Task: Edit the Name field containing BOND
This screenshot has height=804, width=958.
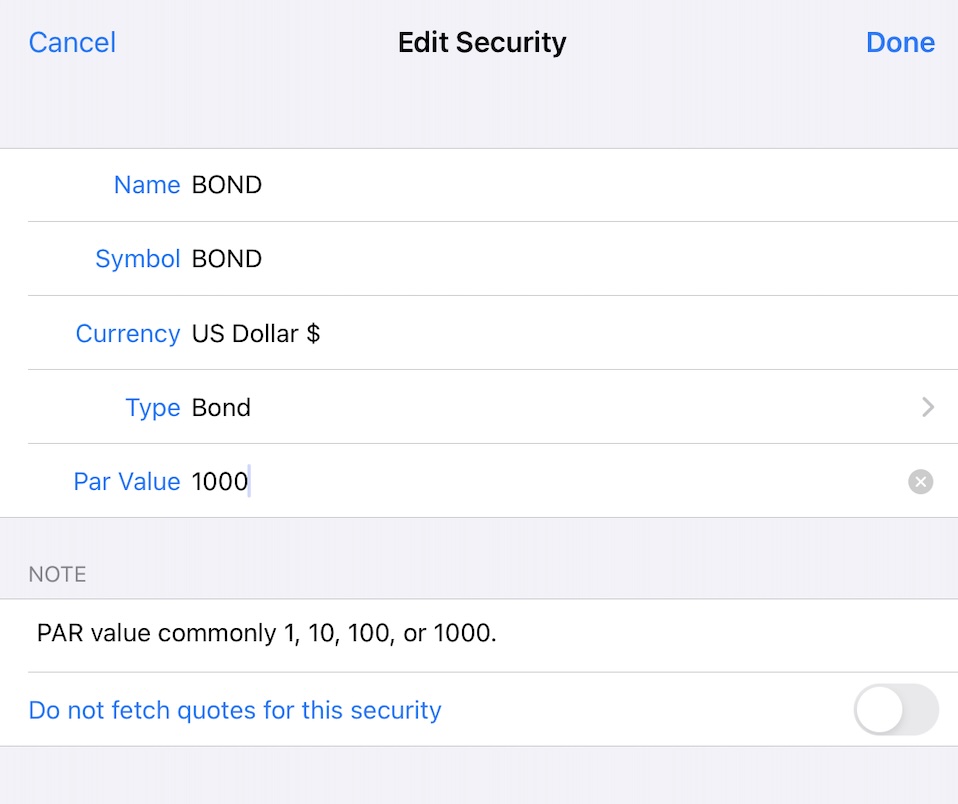Action: (x=227, y=185)
